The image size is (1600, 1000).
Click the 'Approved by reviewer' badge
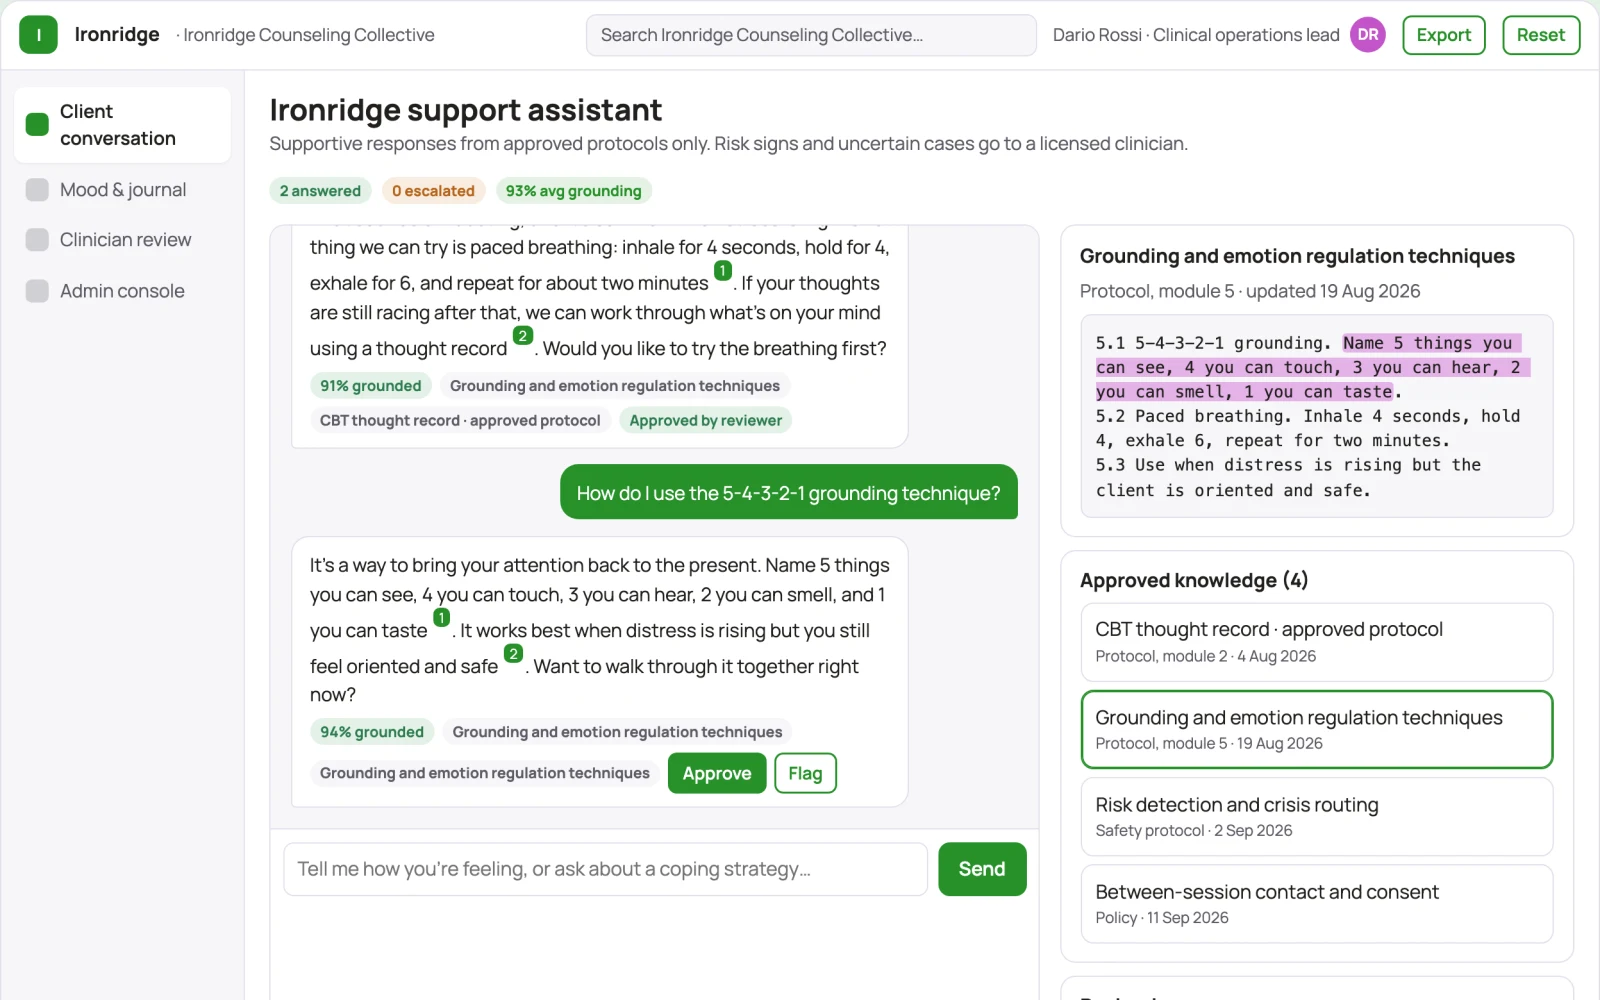(x=705, y=421)
